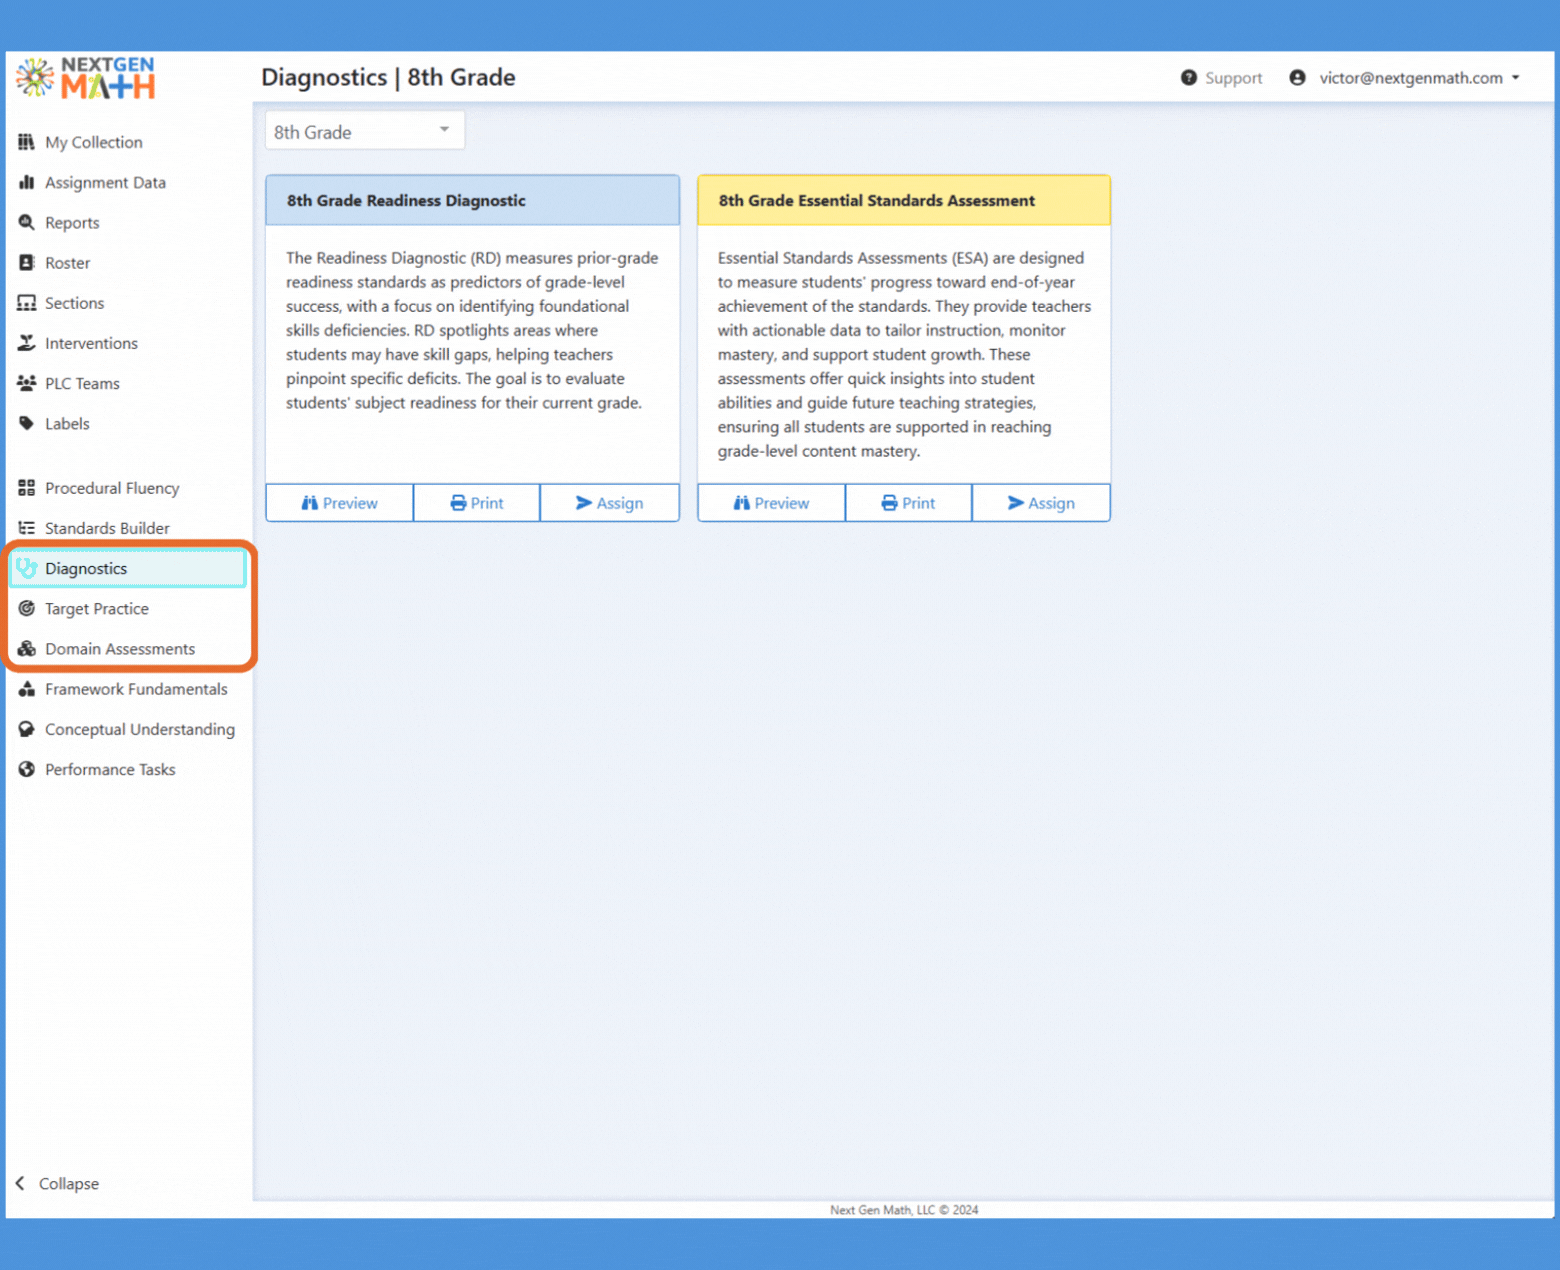
Task: Open the Roster page
Action: (67, 262)
